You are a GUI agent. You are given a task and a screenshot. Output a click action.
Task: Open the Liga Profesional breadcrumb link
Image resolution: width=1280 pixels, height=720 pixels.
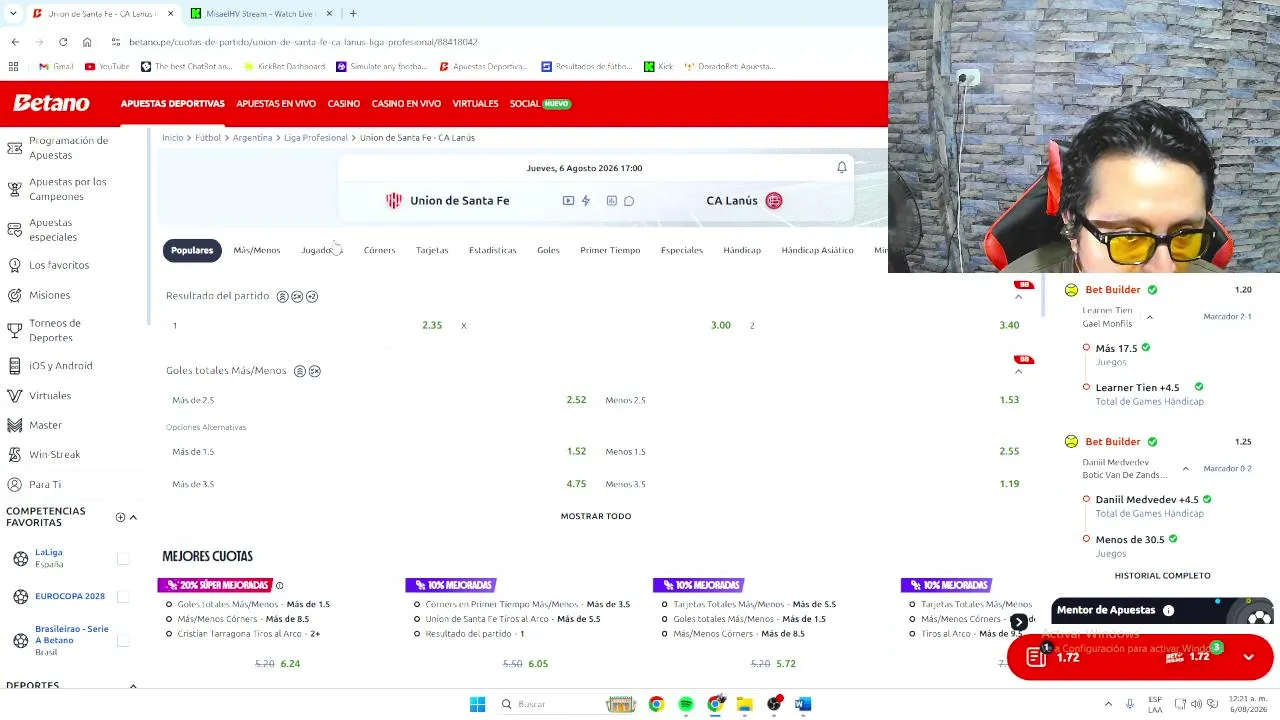point(316,137)
